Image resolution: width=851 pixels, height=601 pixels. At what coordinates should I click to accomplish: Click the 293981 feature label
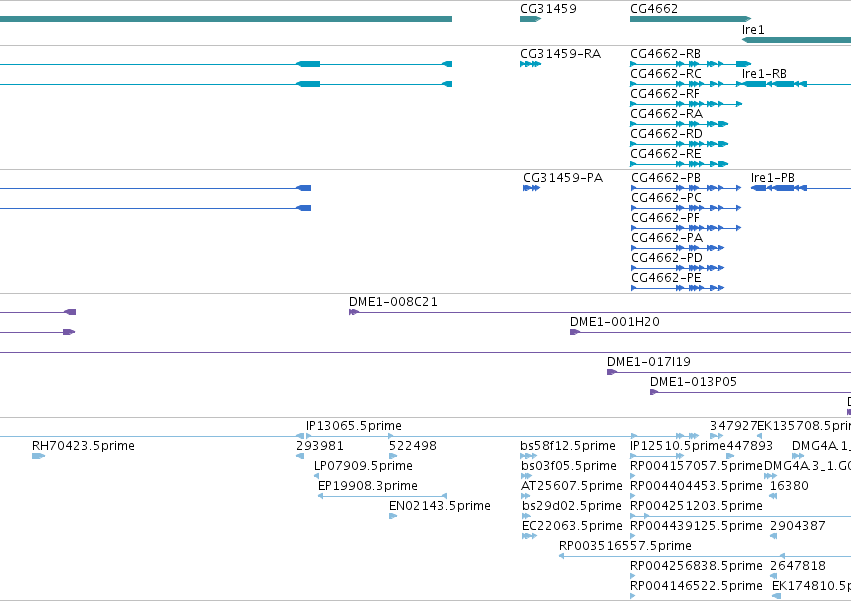click(x=320, y=446)
